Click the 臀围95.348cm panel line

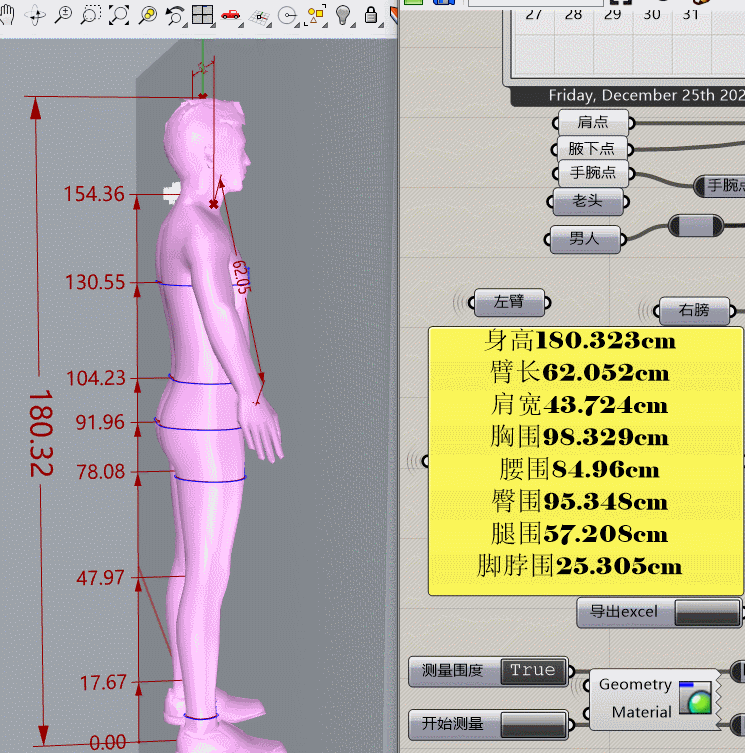[580, 502]
